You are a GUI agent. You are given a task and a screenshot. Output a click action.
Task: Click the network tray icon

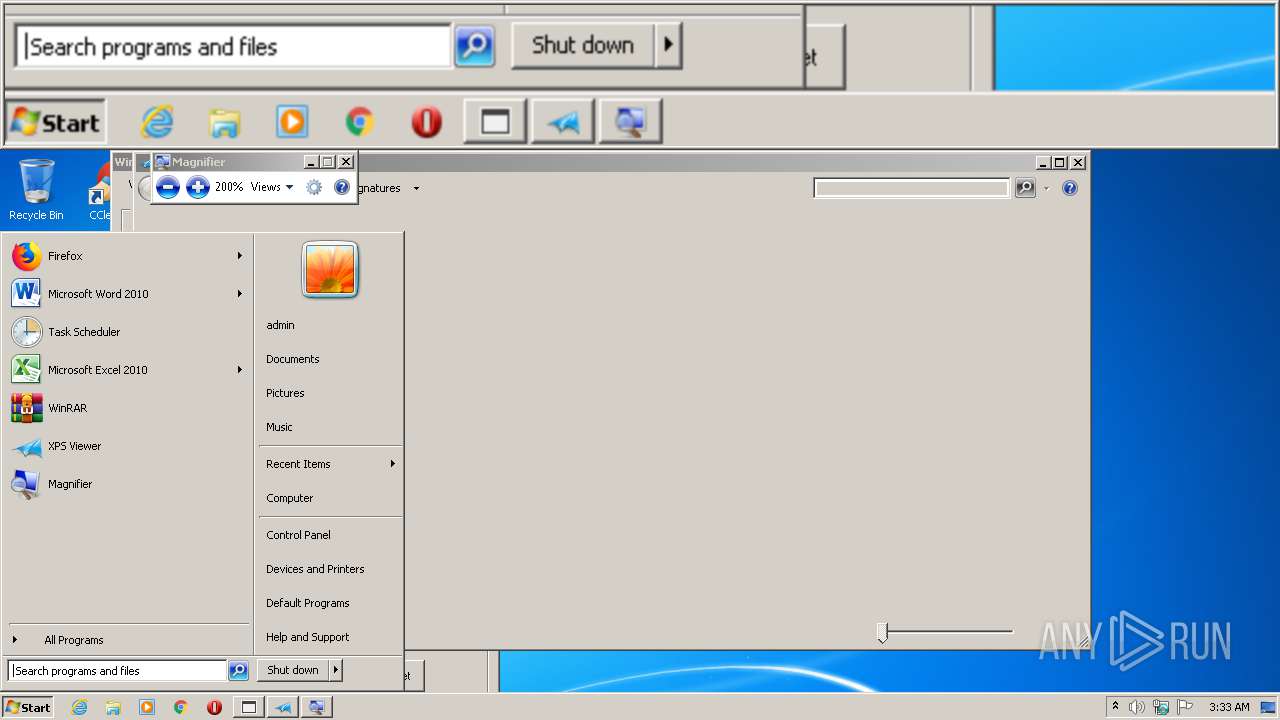(1161, 707)
